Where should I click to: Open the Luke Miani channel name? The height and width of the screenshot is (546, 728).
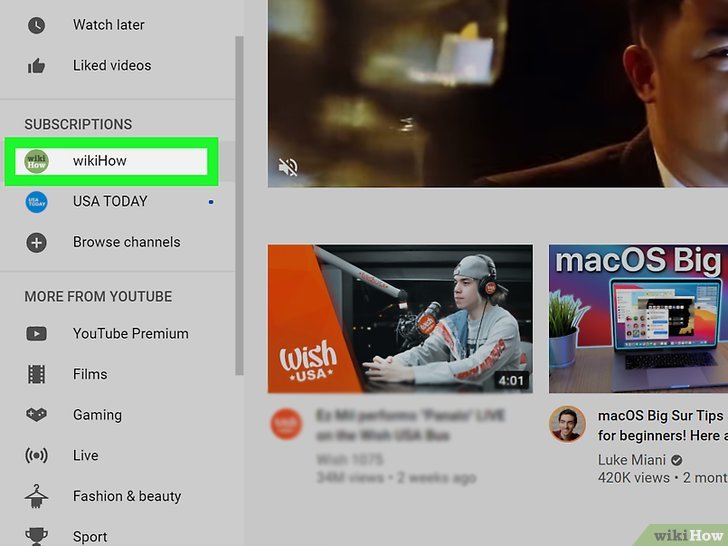(x=631, y=460)
